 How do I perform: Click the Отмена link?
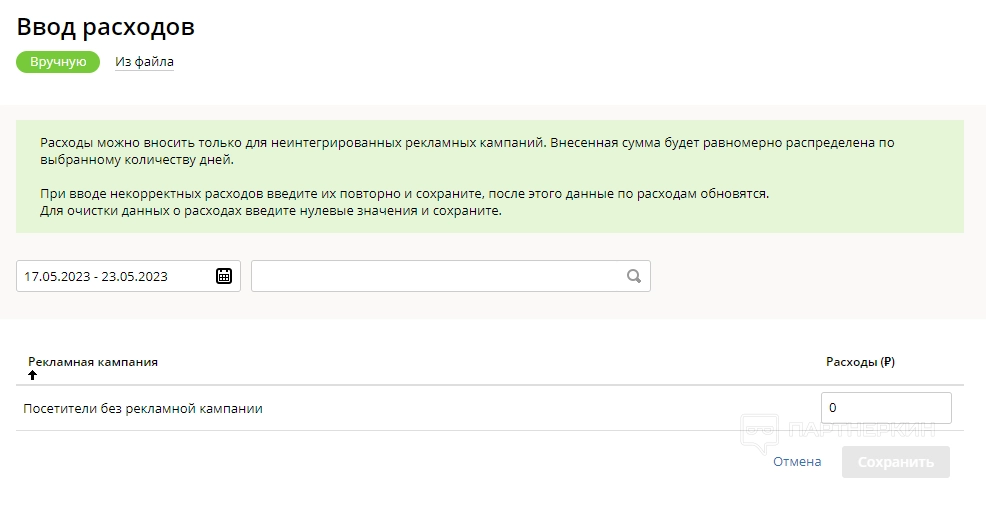pyautogui.click(x=797, y=462)
